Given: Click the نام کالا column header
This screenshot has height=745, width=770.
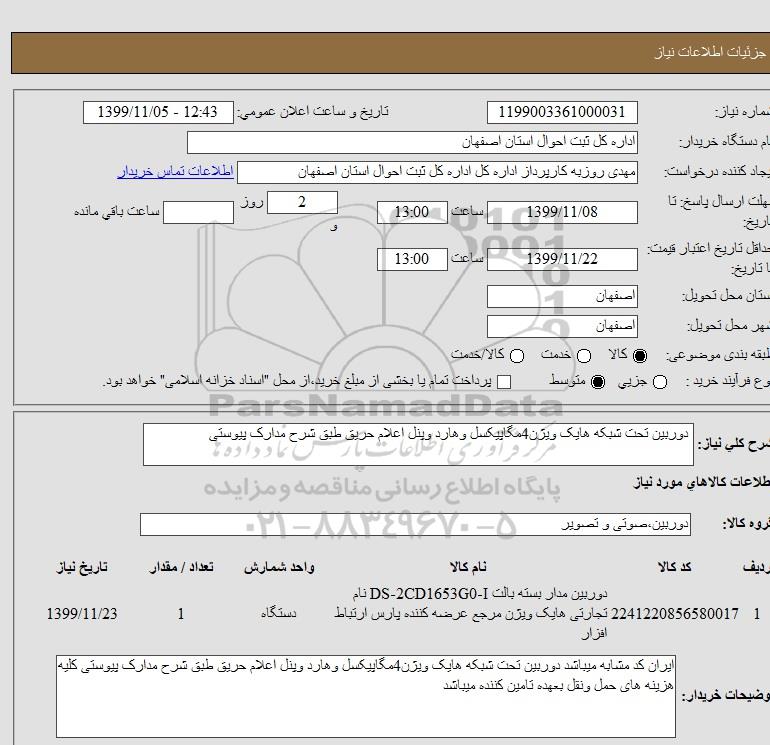Looking at the screenshot, I should [468, 568].
